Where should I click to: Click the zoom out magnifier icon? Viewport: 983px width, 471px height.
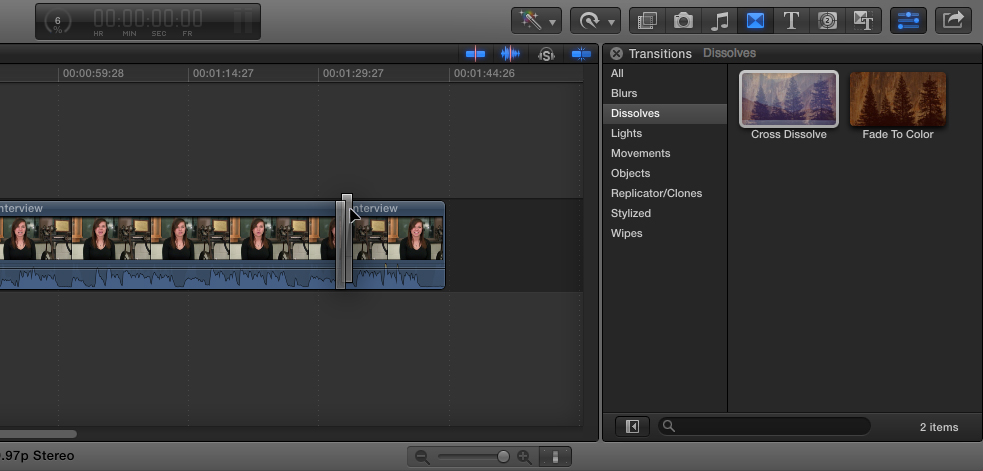click(x=422, y=457)
